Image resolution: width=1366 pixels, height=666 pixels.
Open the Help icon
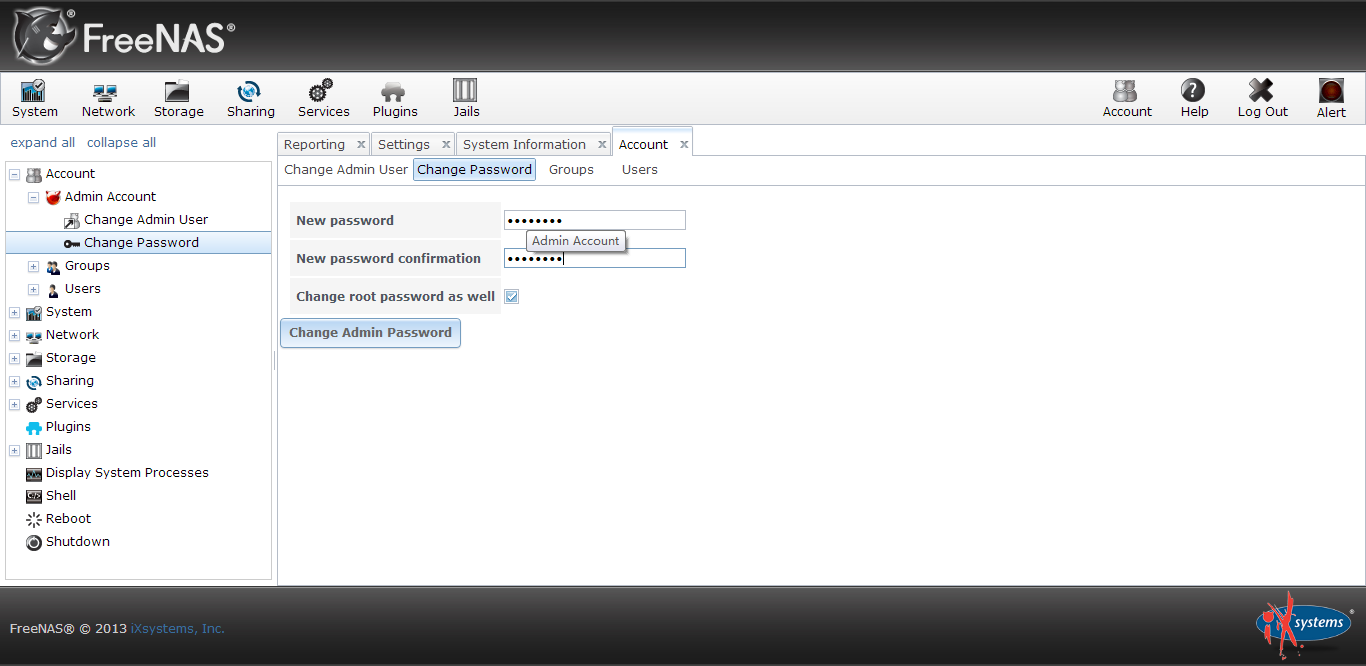(1194, 99)
